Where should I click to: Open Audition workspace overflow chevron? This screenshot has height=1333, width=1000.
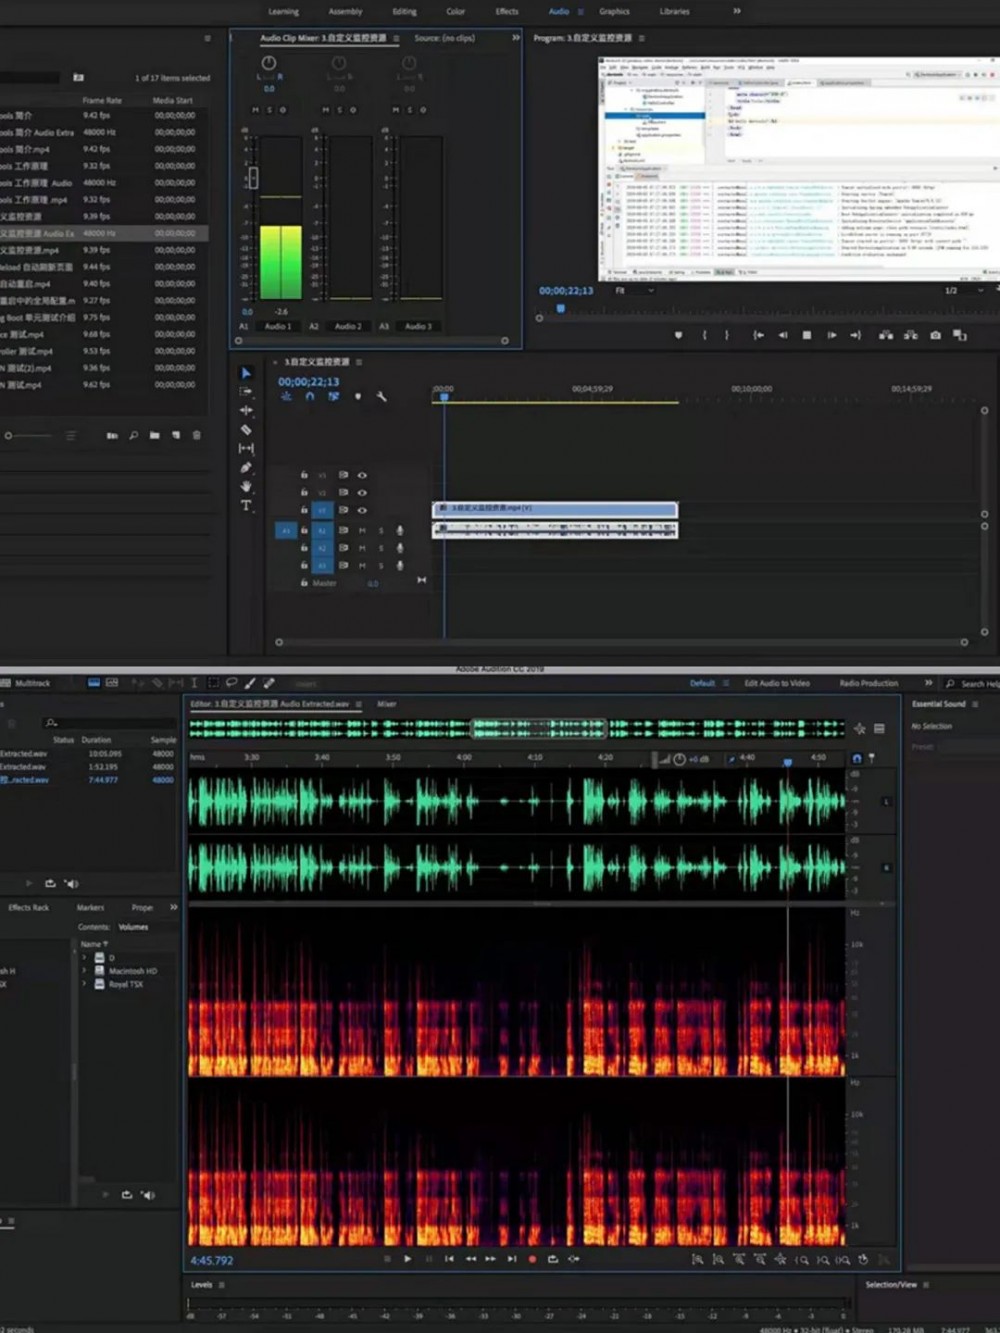pyautogui.click(x=928, y=683)
